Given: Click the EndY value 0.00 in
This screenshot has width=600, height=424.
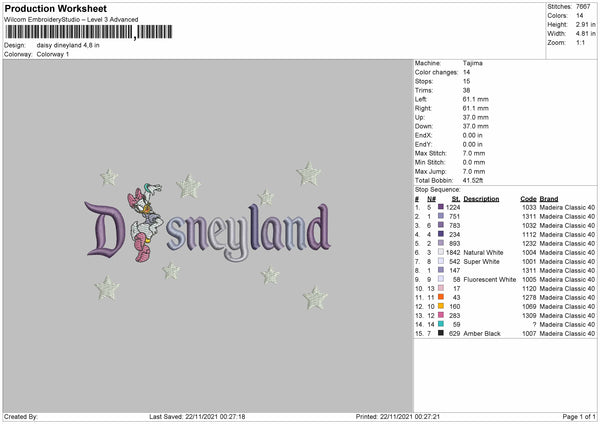Looking at the screenshot, I should click(473, 144).
